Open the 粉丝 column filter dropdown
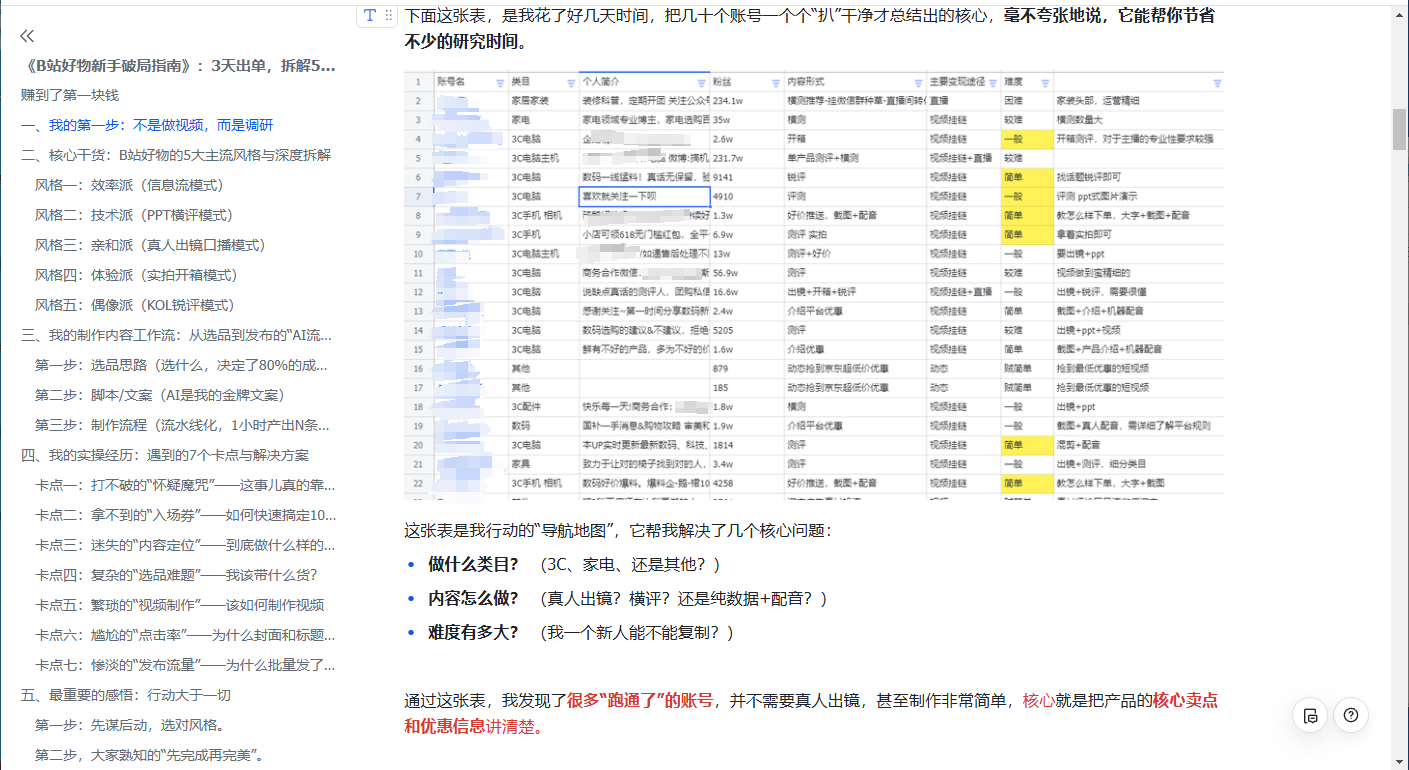The width and height of the screenshot is (1409, 770). [x=775, y=82]
